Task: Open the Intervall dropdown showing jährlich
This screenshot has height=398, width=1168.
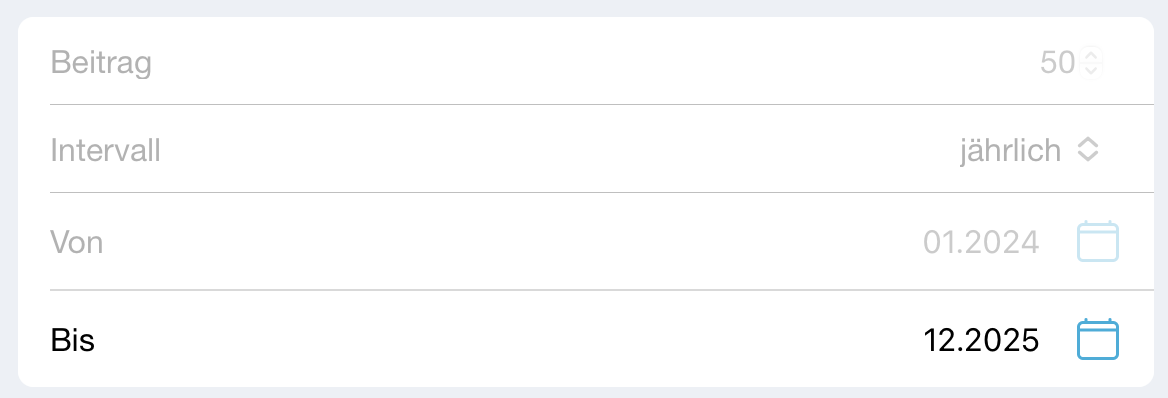Action: click(x=1029, y=151)
